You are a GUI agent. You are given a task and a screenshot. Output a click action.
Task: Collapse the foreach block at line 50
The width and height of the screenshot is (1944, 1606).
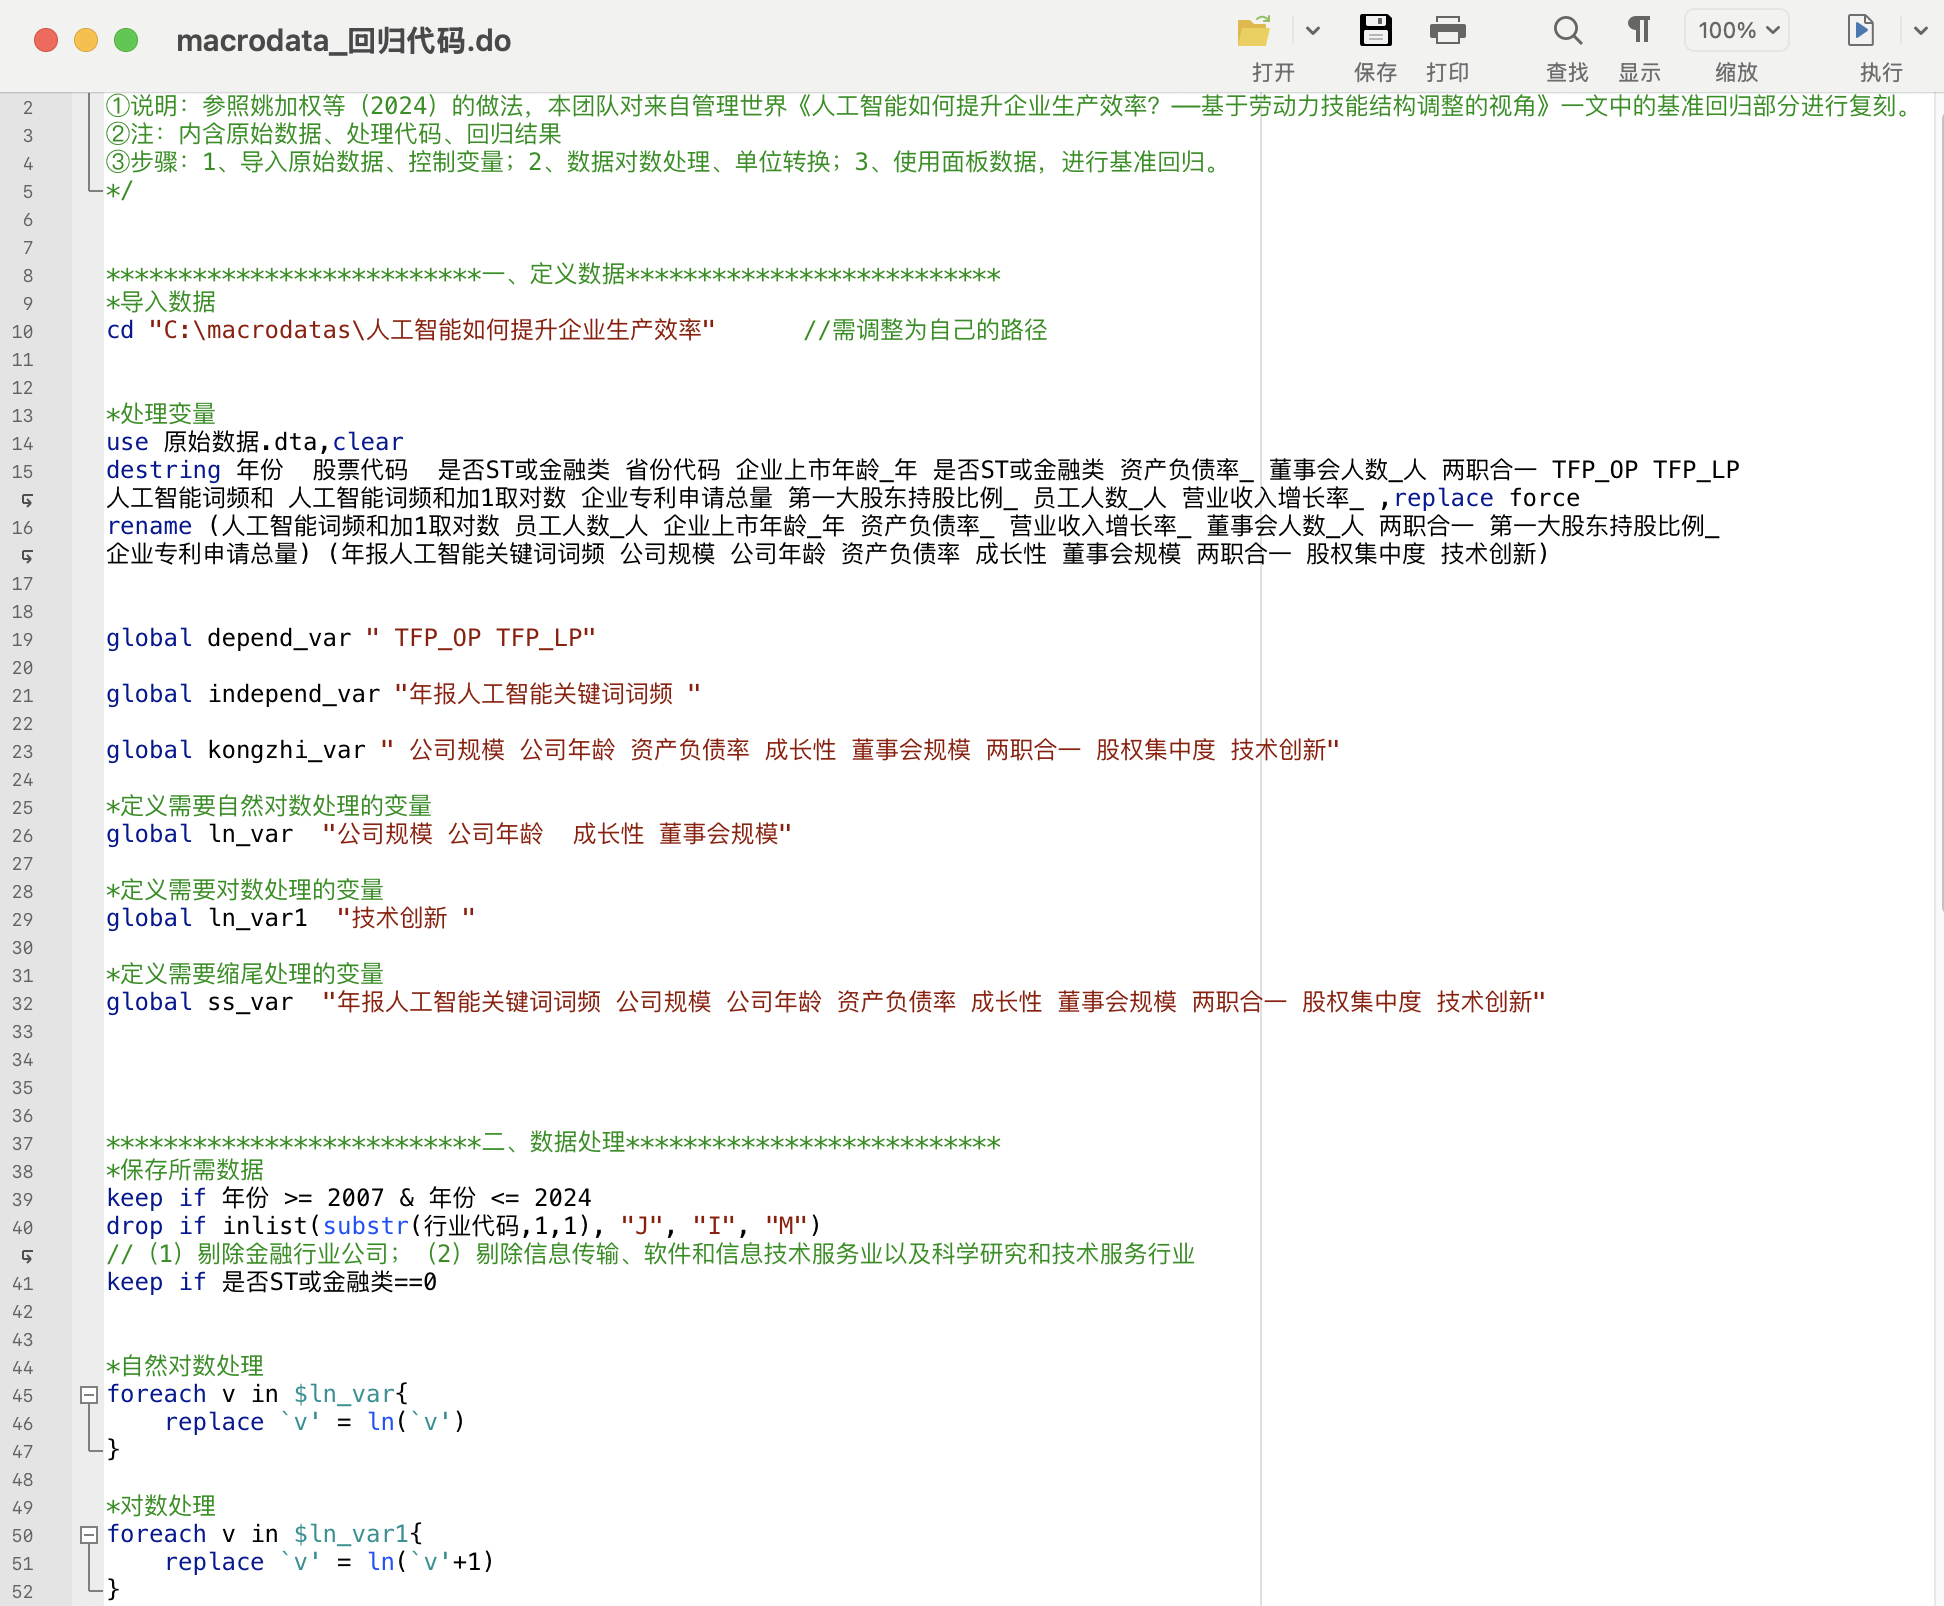(x=89, y=1534)
